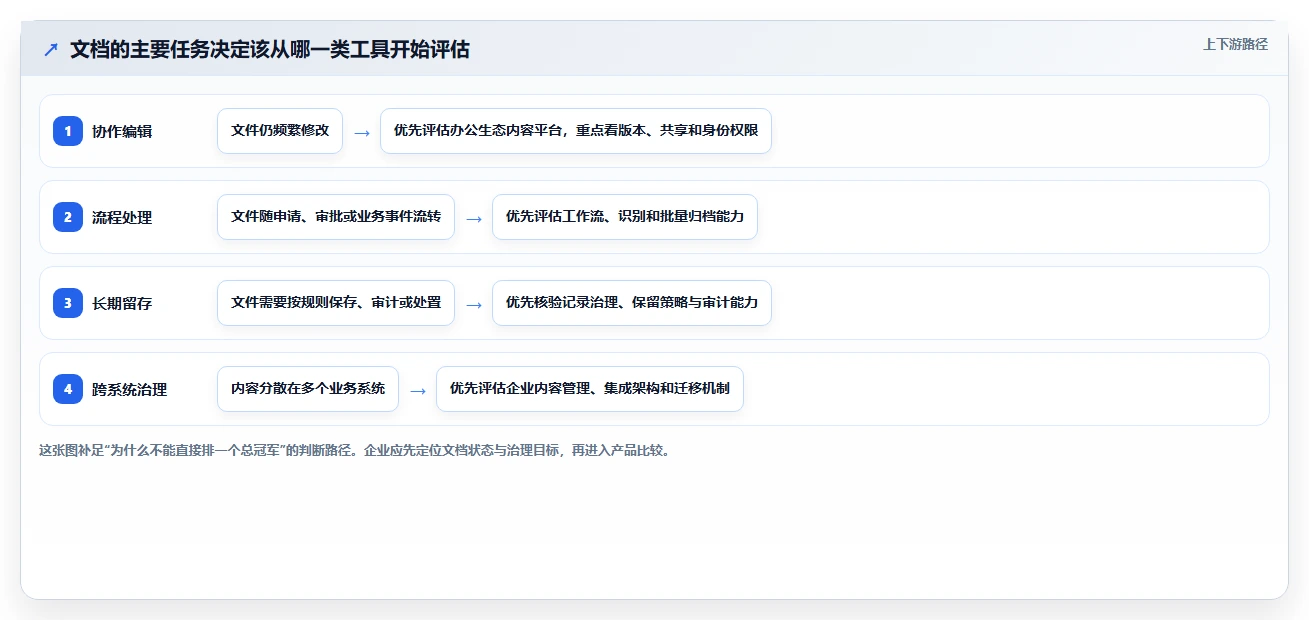Open the "优先评估企业内容管理、集成架构和迁移机制" box
The width and height of the screenshot is (1309, 620).
590,389
